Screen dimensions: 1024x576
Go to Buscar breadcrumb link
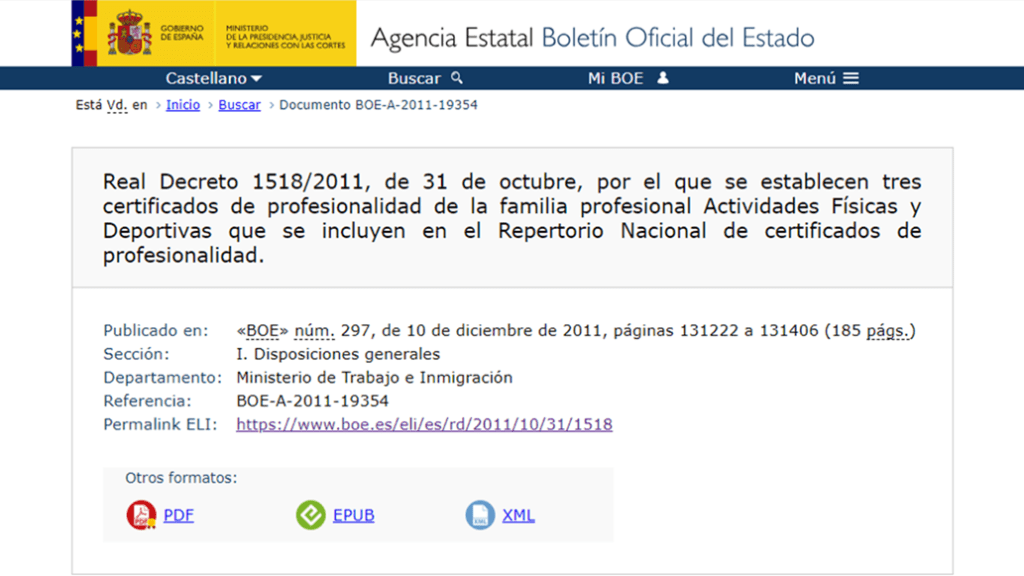pos(239,104)
